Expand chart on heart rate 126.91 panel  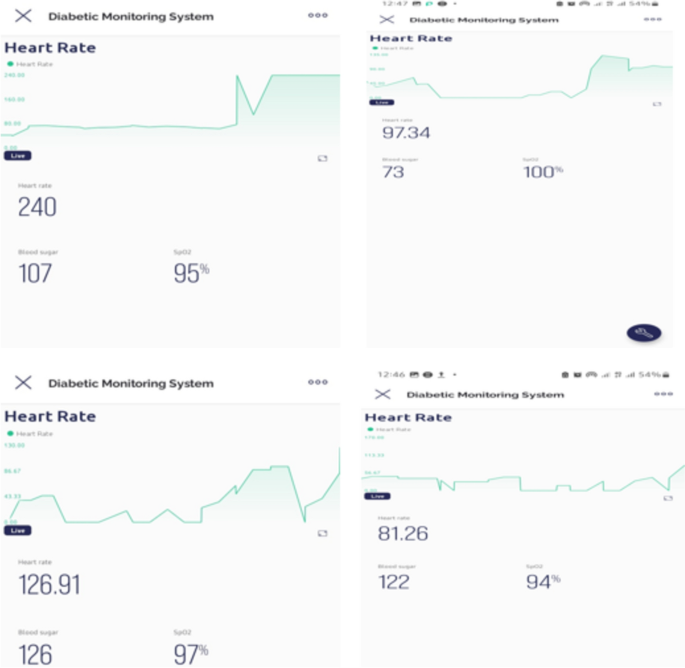(322, 533)
